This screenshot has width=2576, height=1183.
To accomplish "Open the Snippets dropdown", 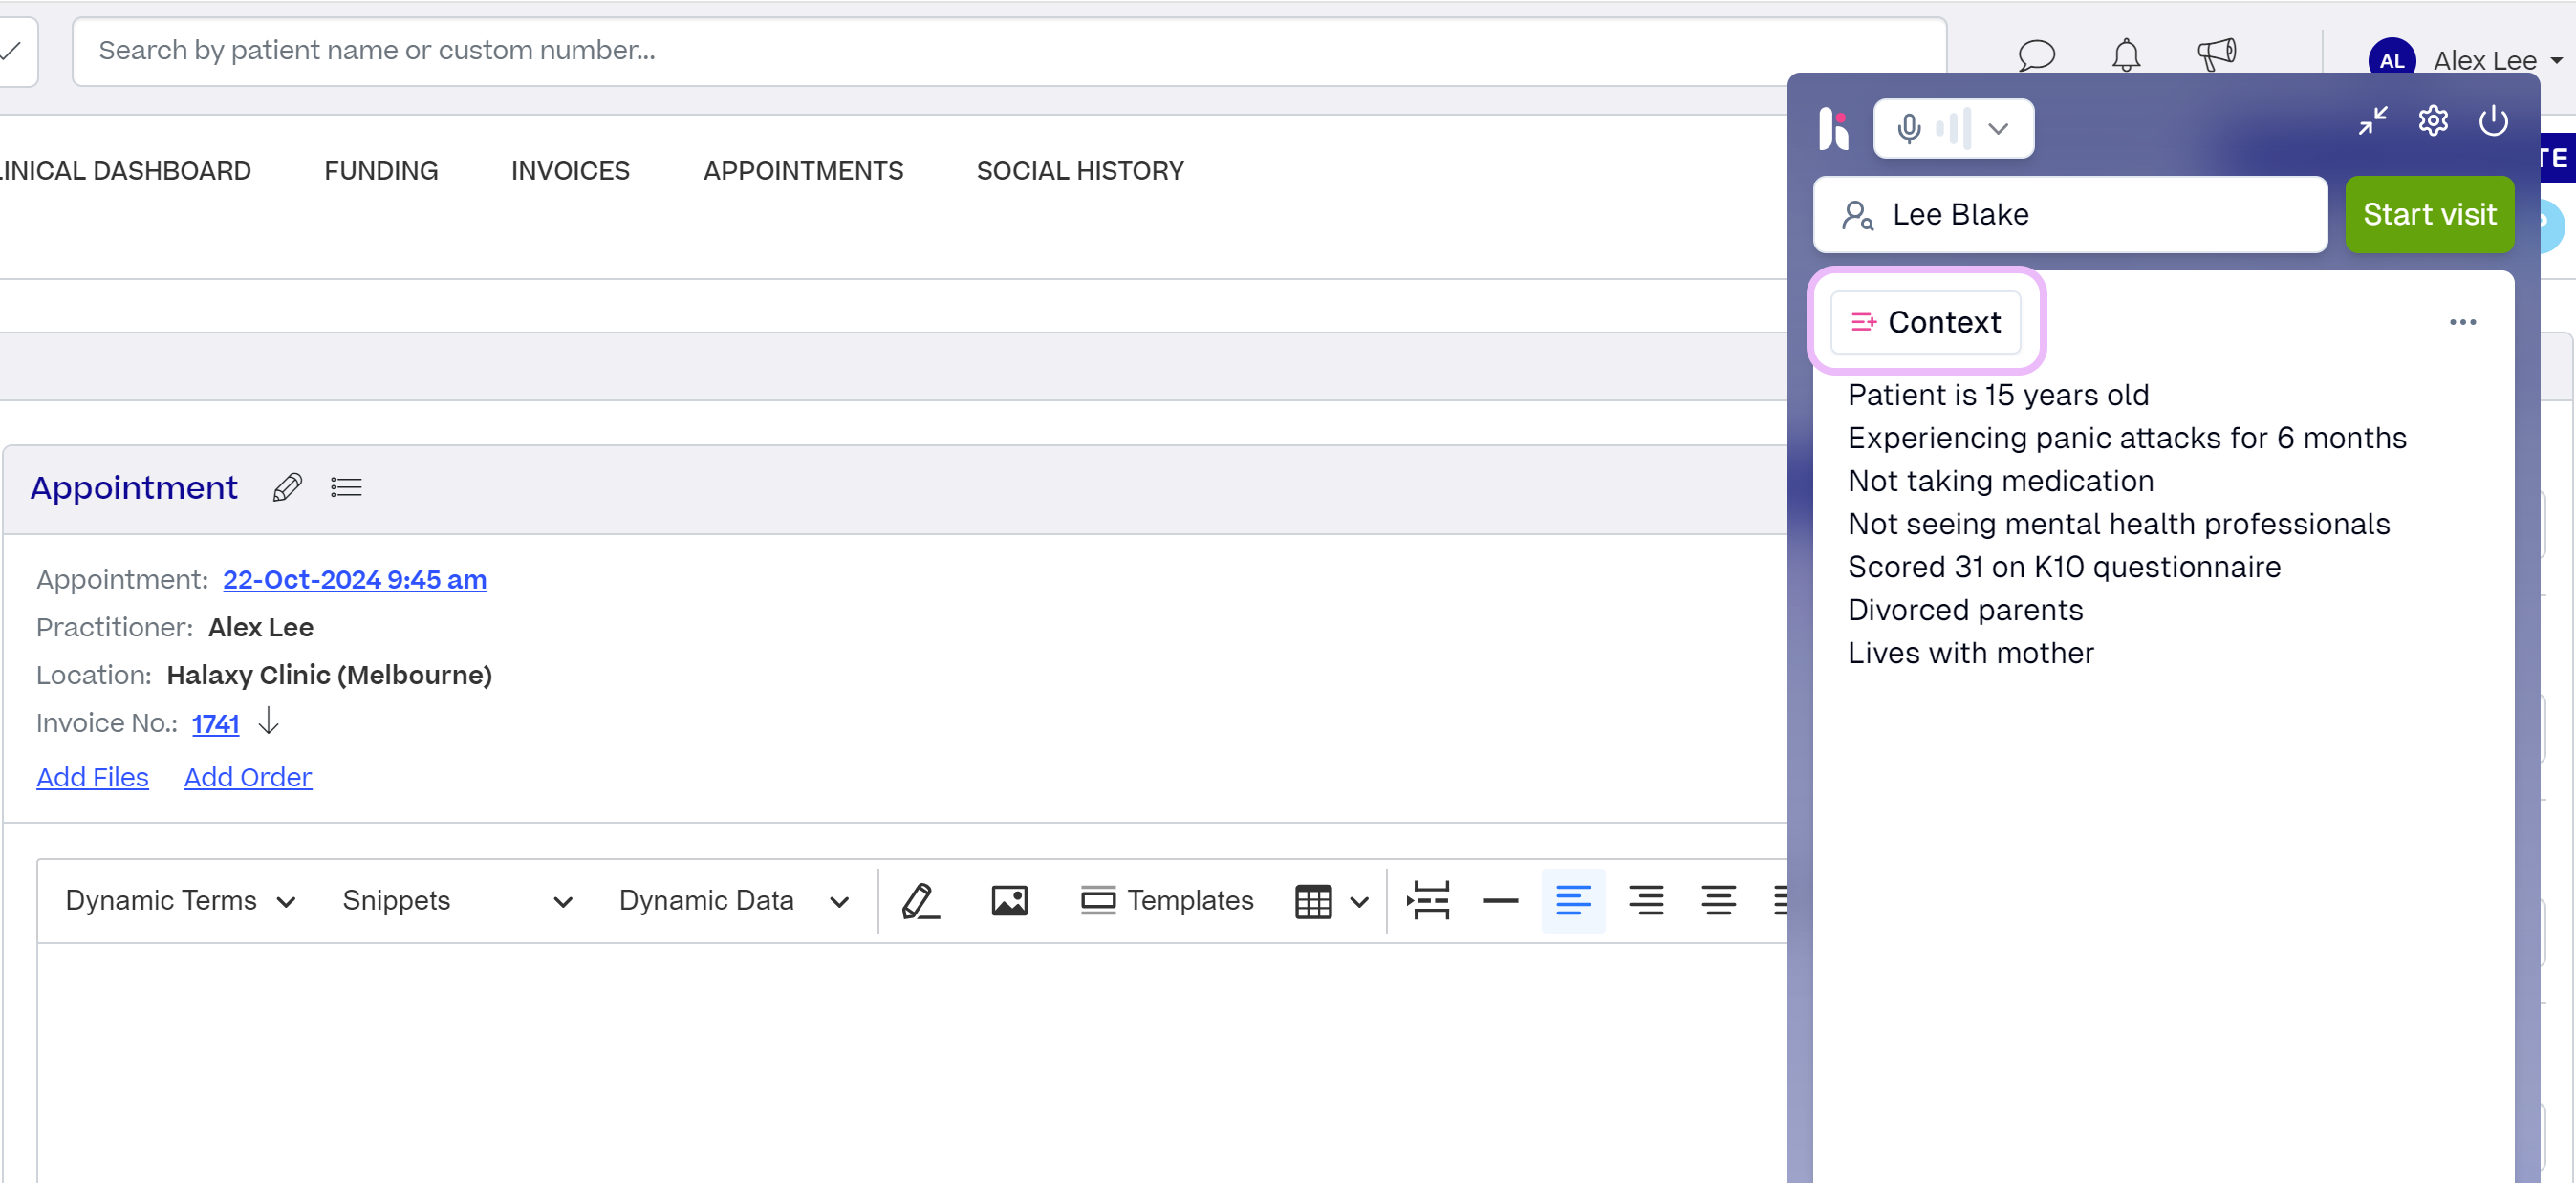I will [x=457, y=901].
